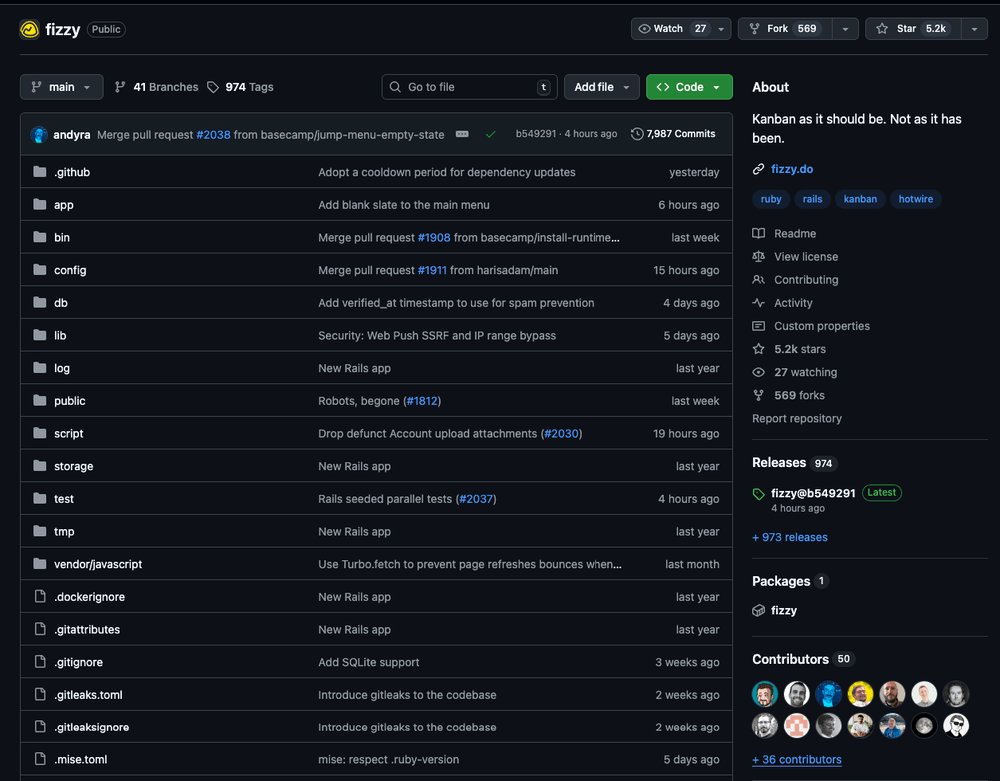Focus the Go to file search field

coord(469,87)
